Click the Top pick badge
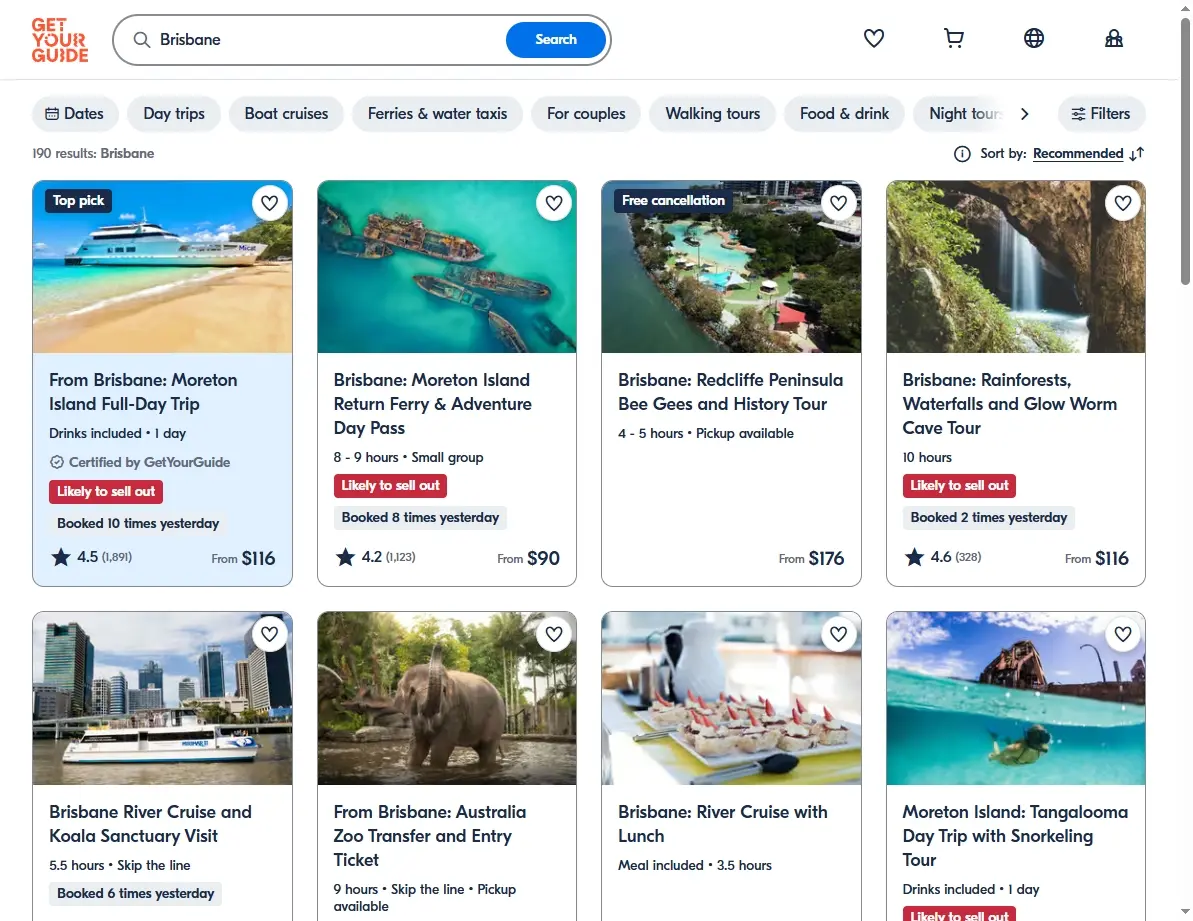This screenshot has width=1193, height=921. pos(78,201)
